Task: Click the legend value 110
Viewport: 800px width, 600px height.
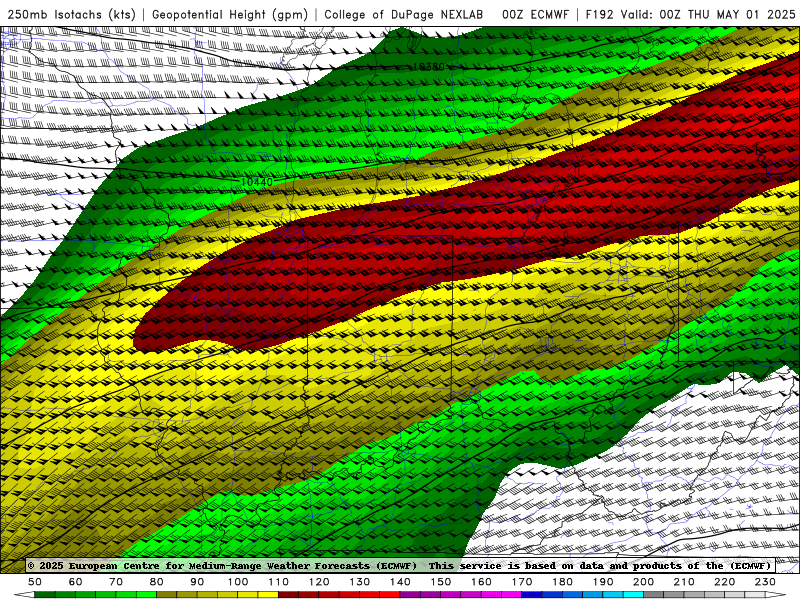Action: click(x=278, y=582)
